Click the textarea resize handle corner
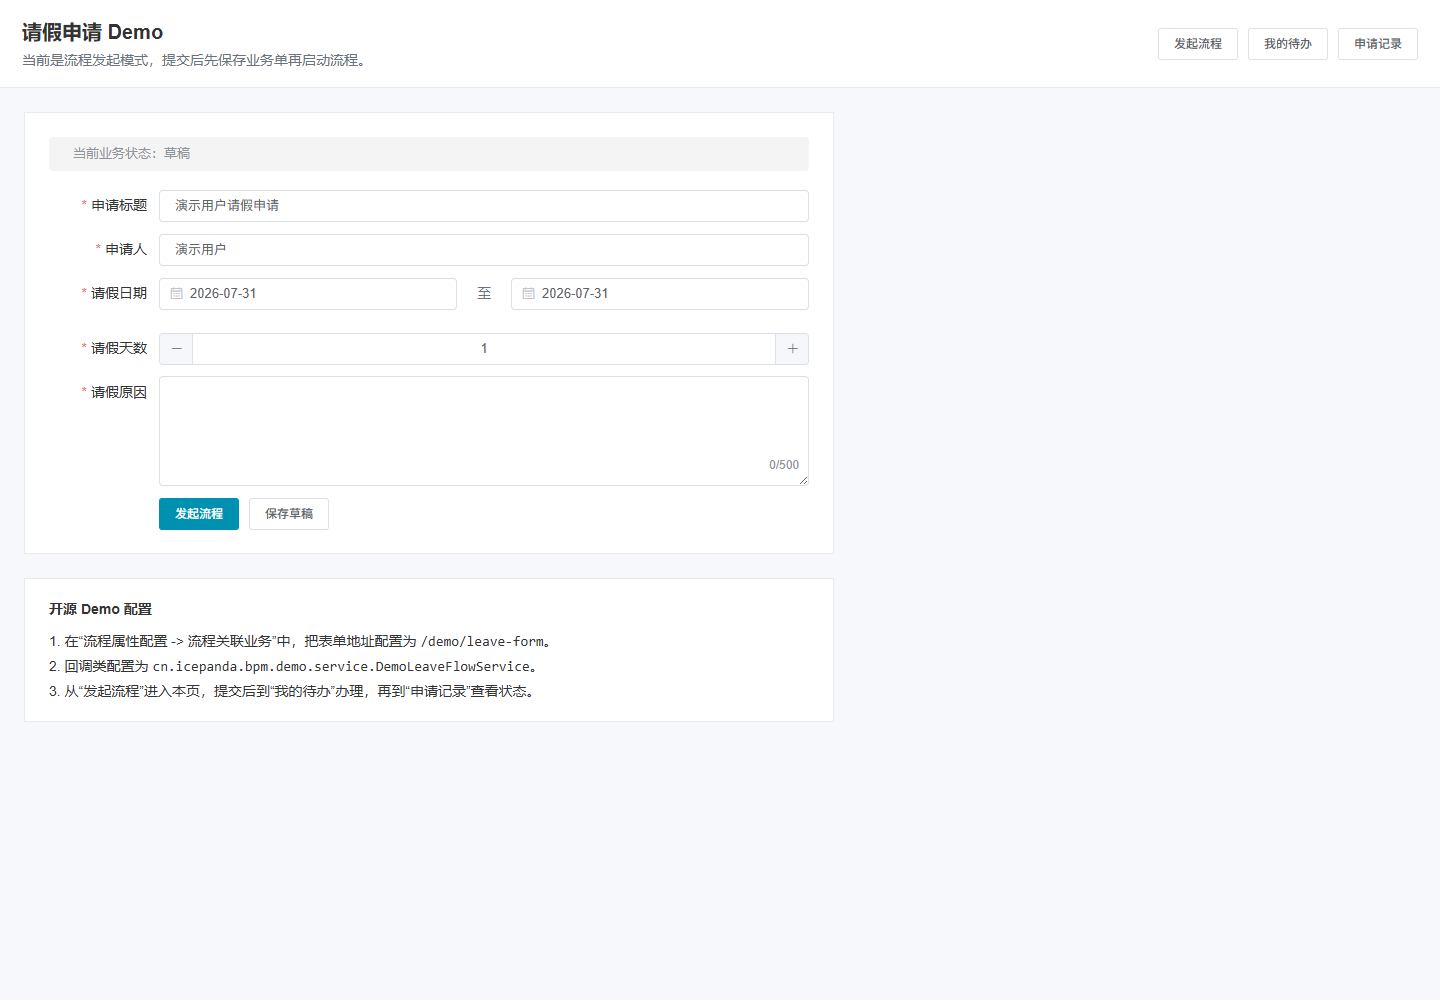The width and height of the screenshot is (1440, 1000). [803, 480]
